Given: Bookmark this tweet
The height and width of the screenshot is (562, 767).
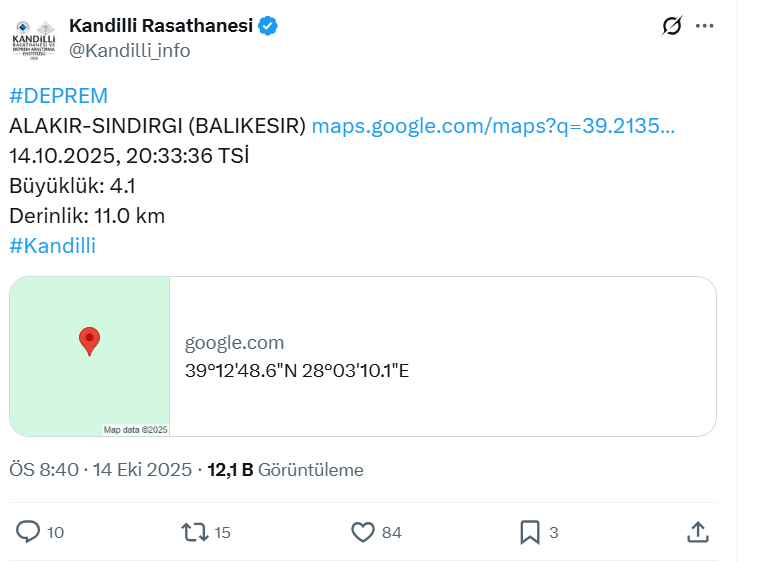Looking at the screenshot, I should coord(530,532).
